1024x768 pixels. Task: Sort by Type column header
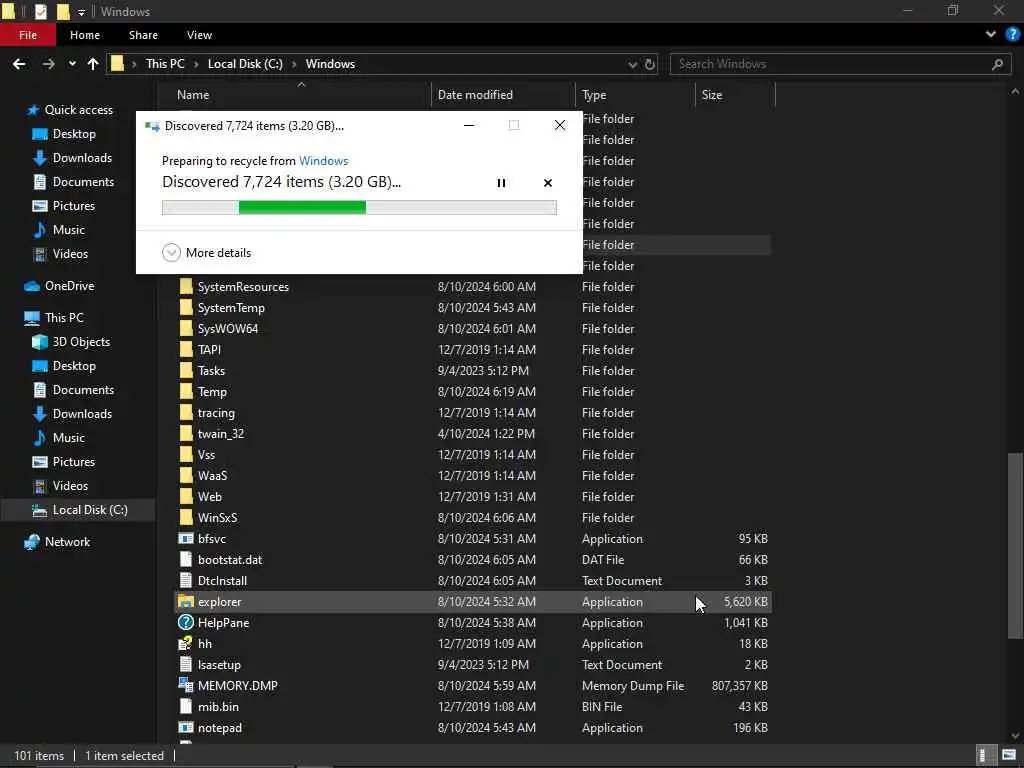[594, 95]
